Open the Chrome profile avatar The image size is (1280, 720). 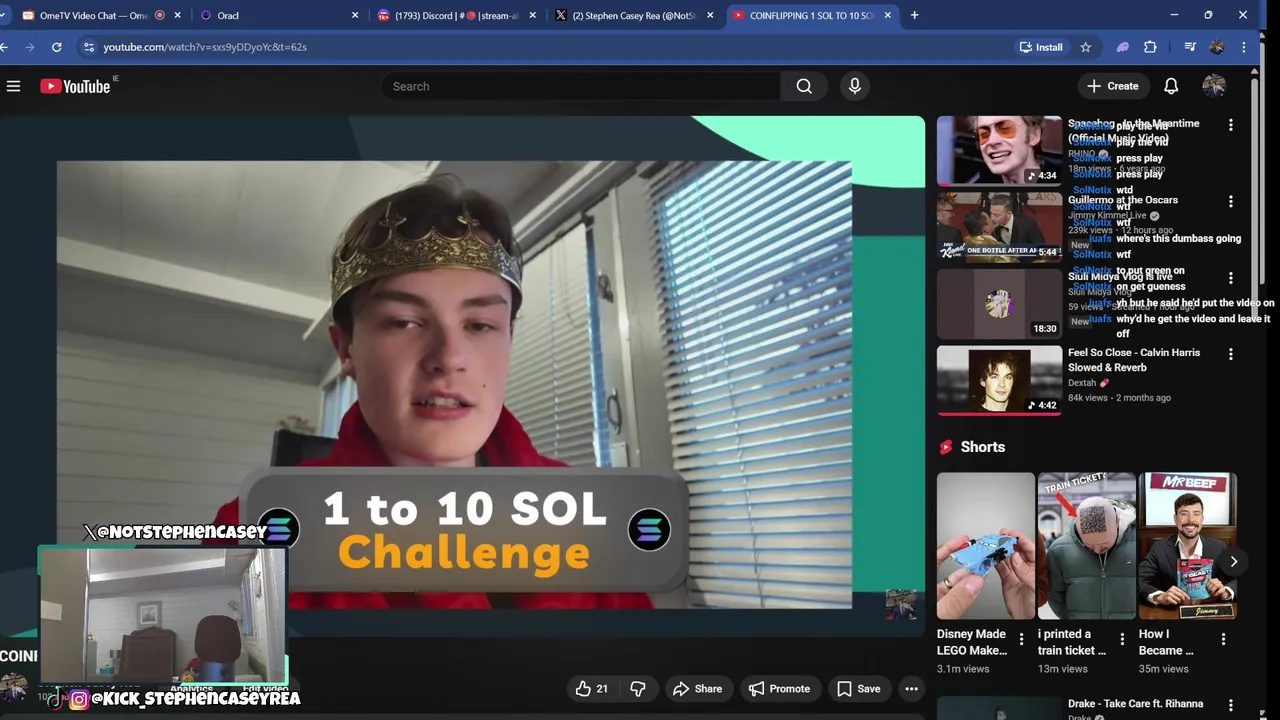pyautogui.click(x=1217, y=47)
